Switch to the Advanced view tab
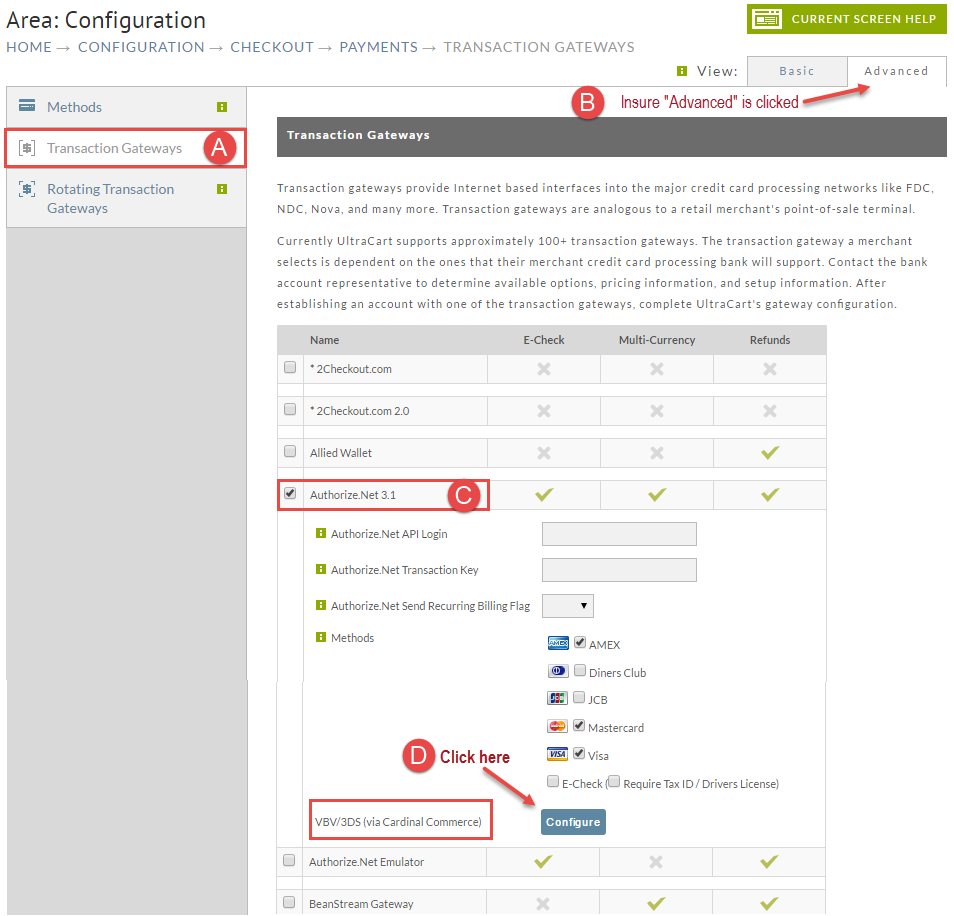This screenshot has height=916, width=954. click(896, 71)
